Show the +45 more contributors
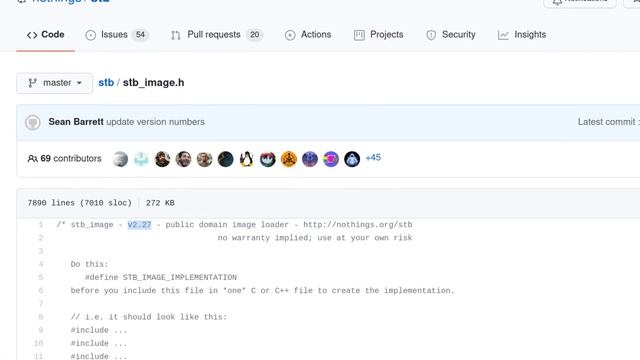The height and width of the screenshot is (360, 640). coord(373,158)
